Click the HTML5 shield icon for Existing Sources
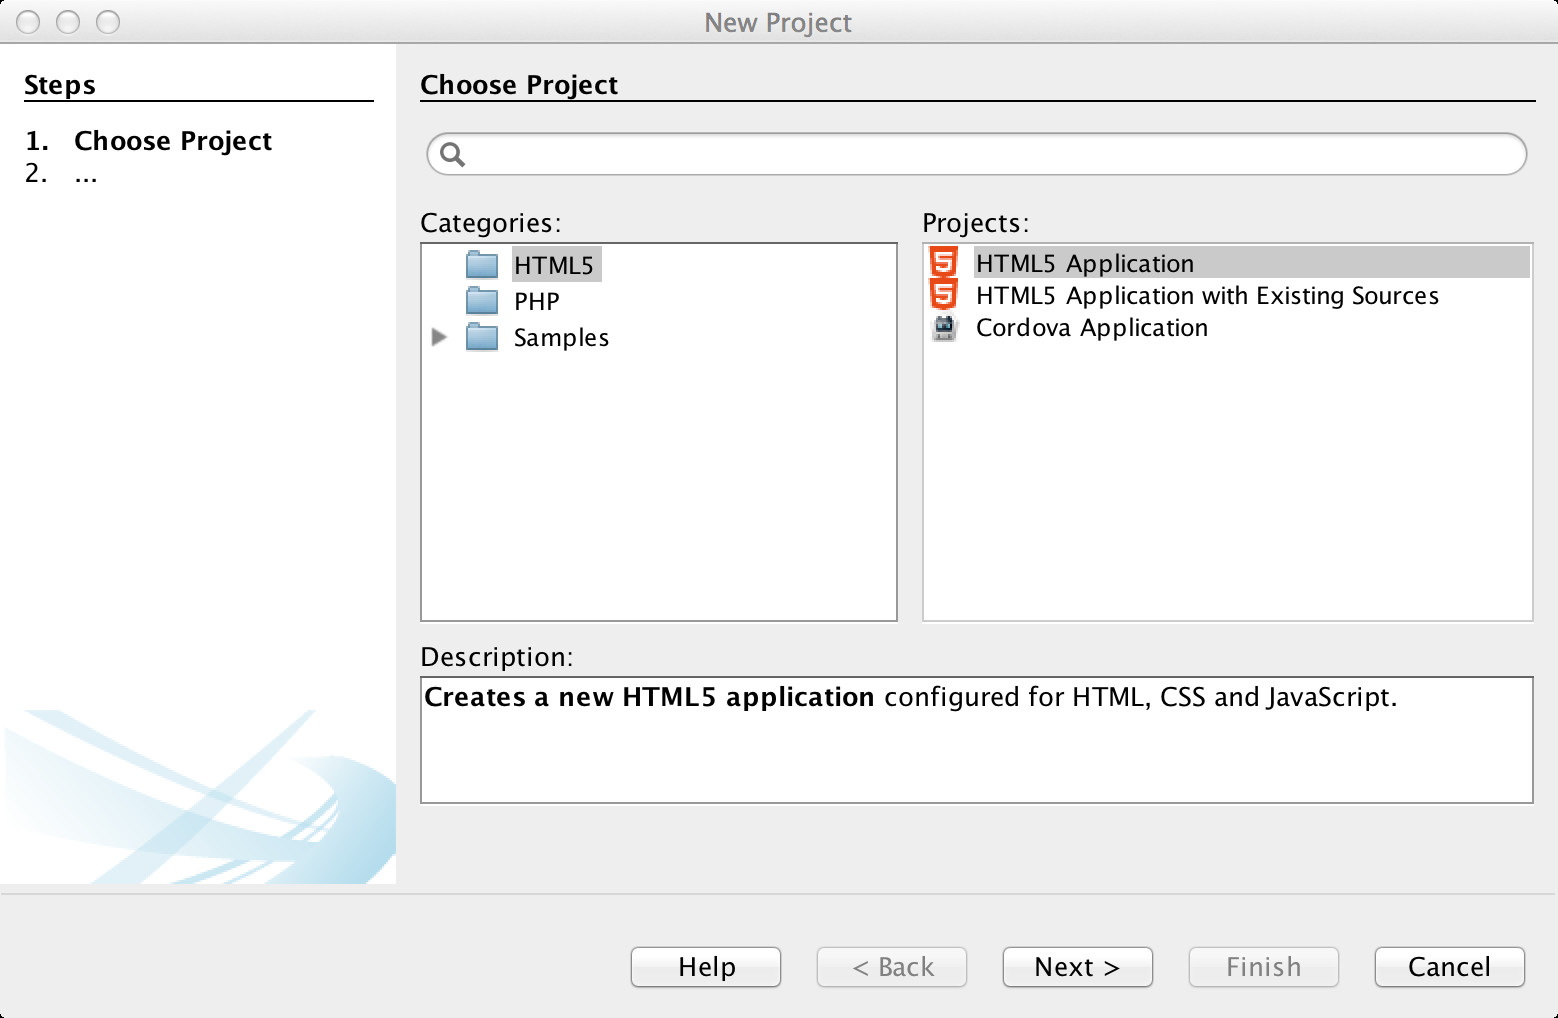 pyautogui.click(x=944, y=295)
